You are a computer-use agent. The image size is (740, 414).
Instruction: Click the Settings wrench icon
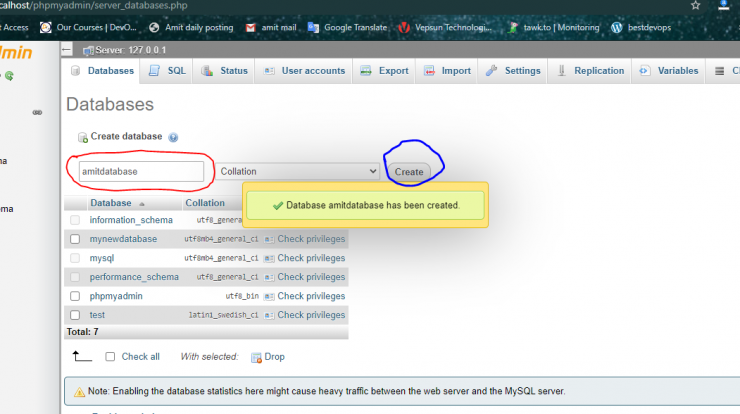491,71
